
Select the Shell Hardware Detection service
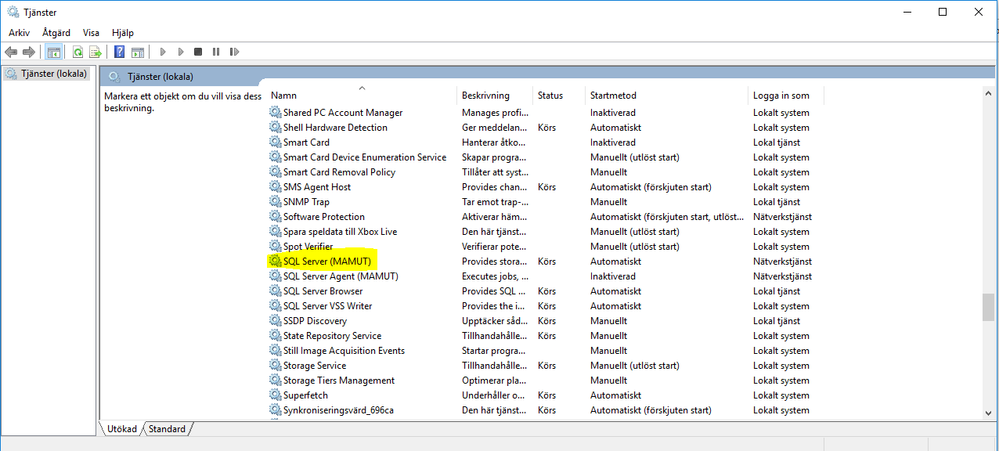coord(335,127)
